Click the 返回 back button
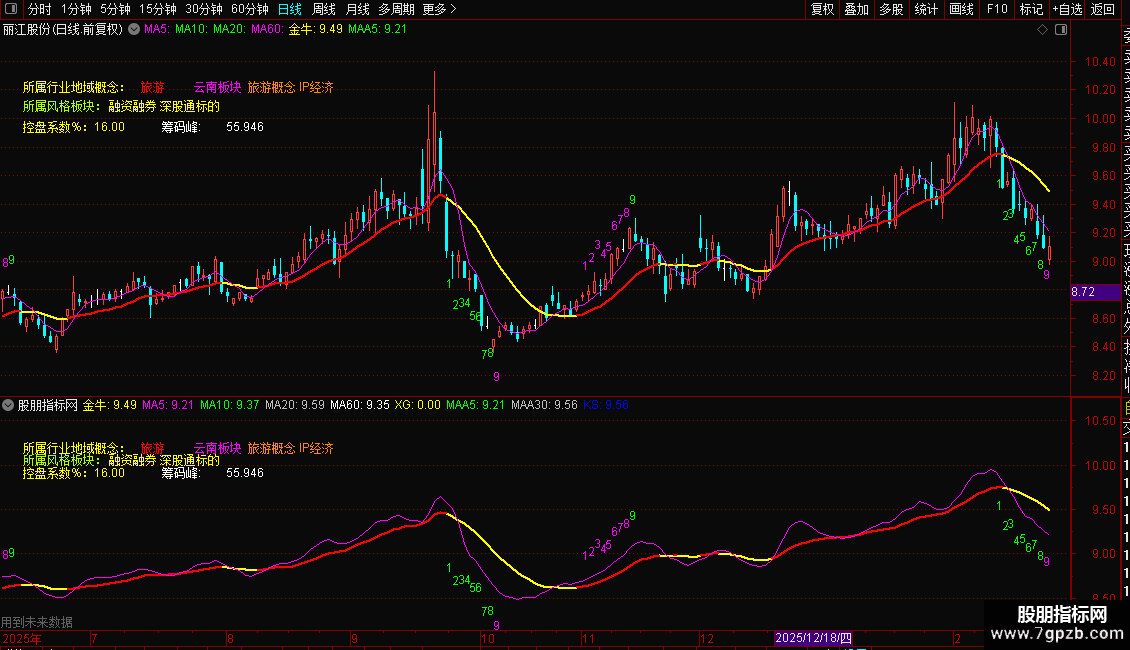Screen dimensions: 1130x650 [1103, 9]
